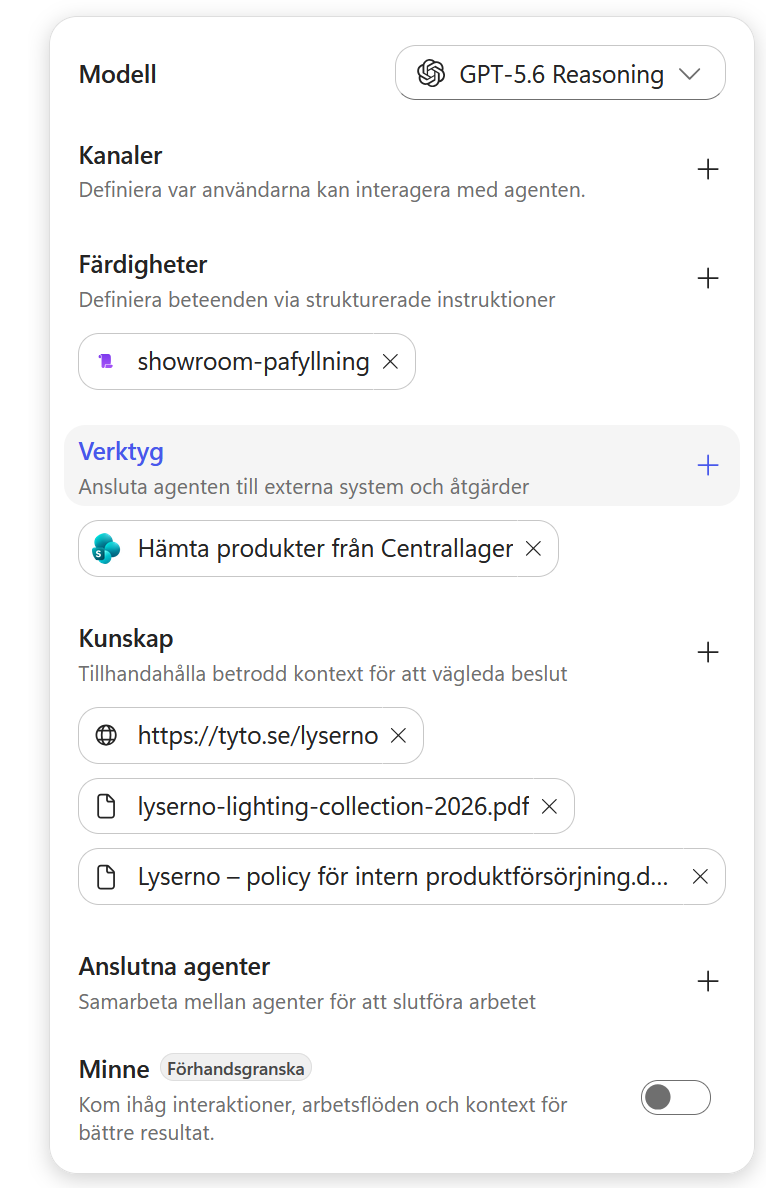Click 'Samarbeta mellan agenter' description
The width and height of the screenshot is (766, 1188).
tap(307, 1002)
